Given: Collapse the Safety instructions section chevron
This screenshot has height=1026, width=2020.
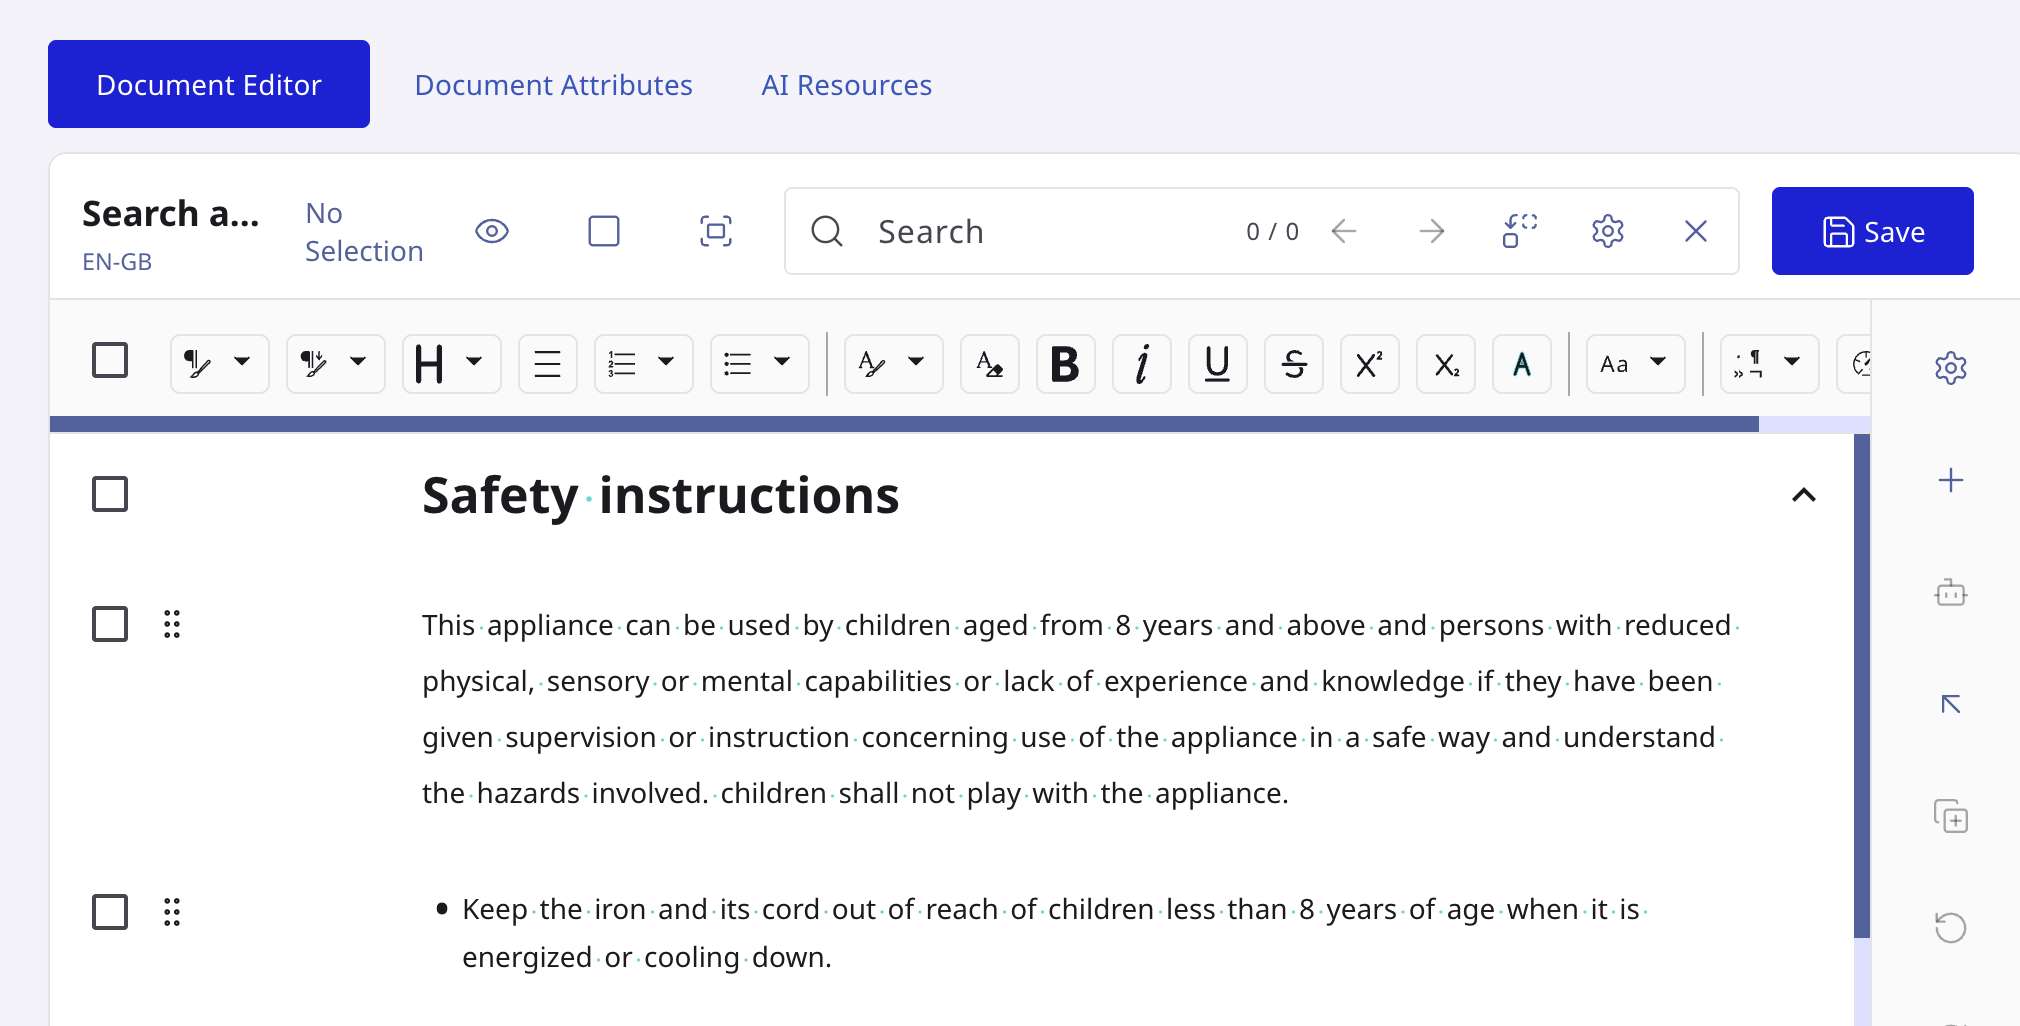Looking at the screenshot, I should pos(1803,495).
